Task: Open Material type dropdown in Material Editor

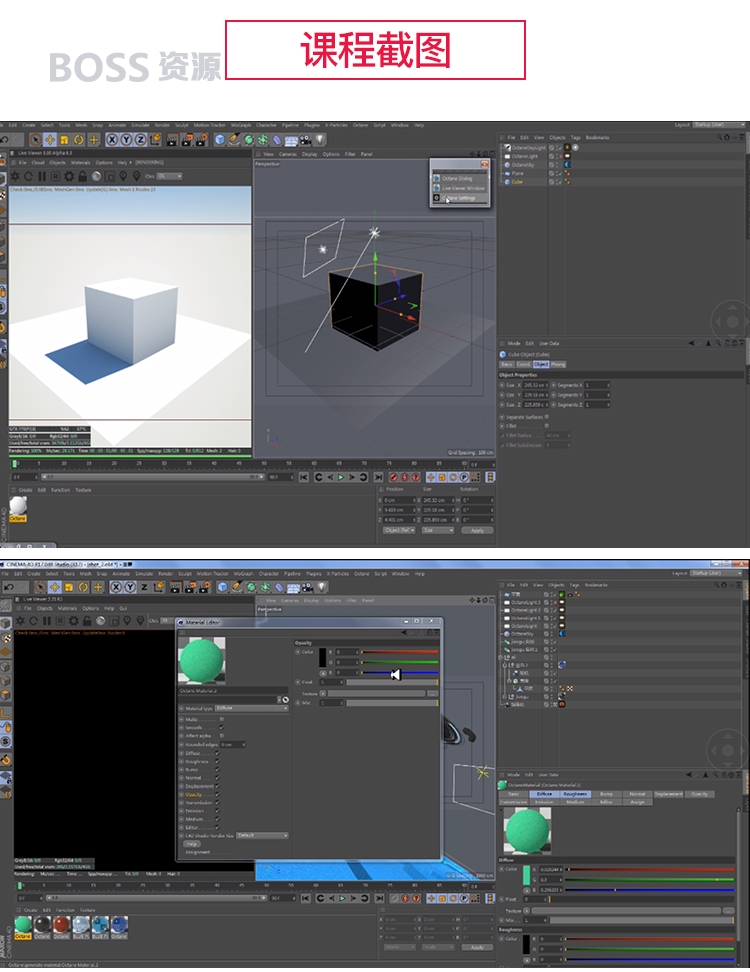Action: coord(251,708)
